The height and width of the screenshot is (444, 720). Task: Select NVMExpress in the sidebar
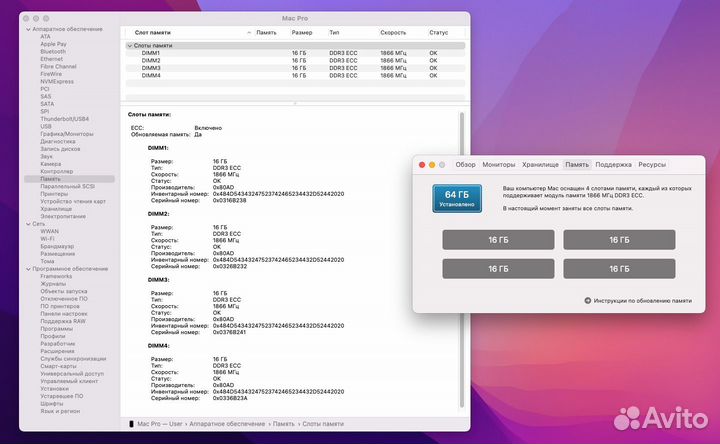pos(57,82)
